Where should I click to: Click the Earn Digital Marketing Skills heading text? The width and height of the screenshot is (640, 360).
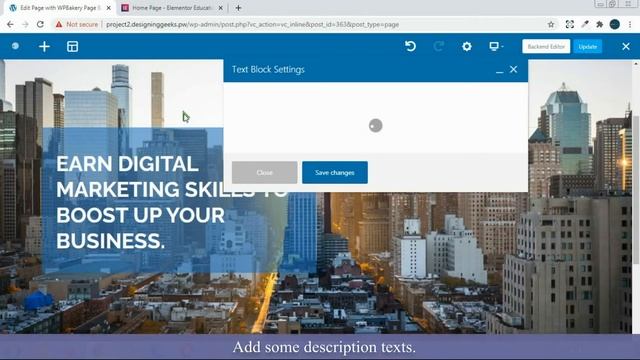(171, 202)
